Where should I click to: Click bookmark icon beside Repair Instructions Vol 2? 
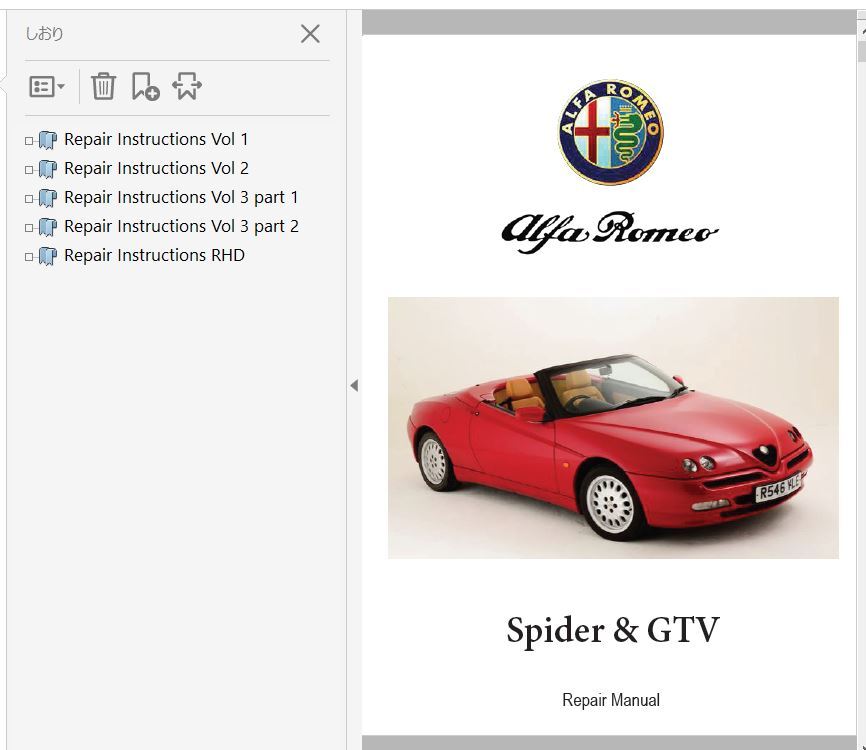(48, 170)
